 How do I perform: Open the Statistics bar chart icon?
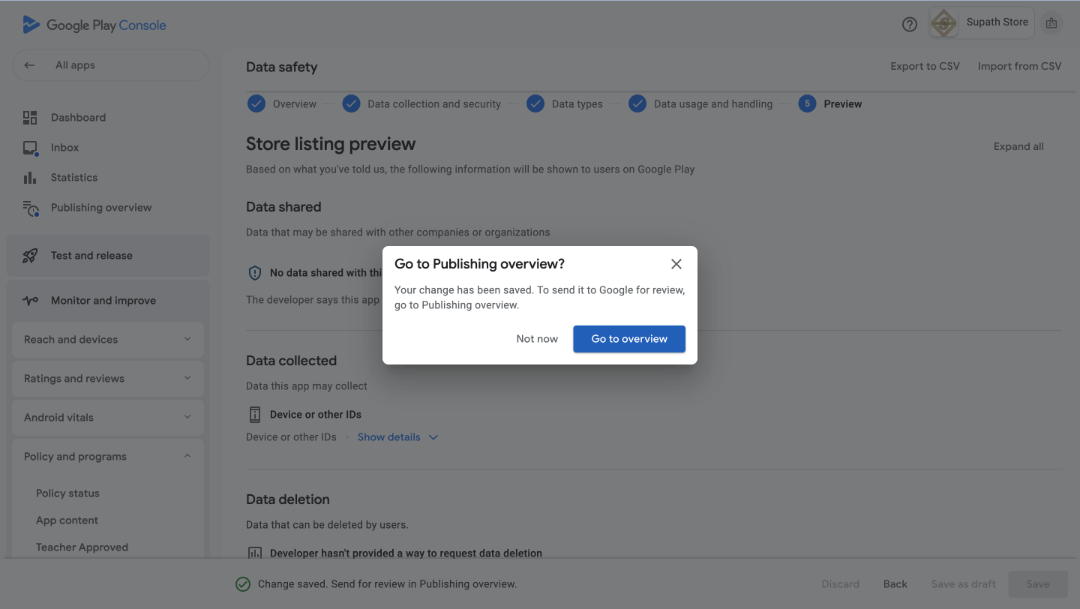[30, 178]
